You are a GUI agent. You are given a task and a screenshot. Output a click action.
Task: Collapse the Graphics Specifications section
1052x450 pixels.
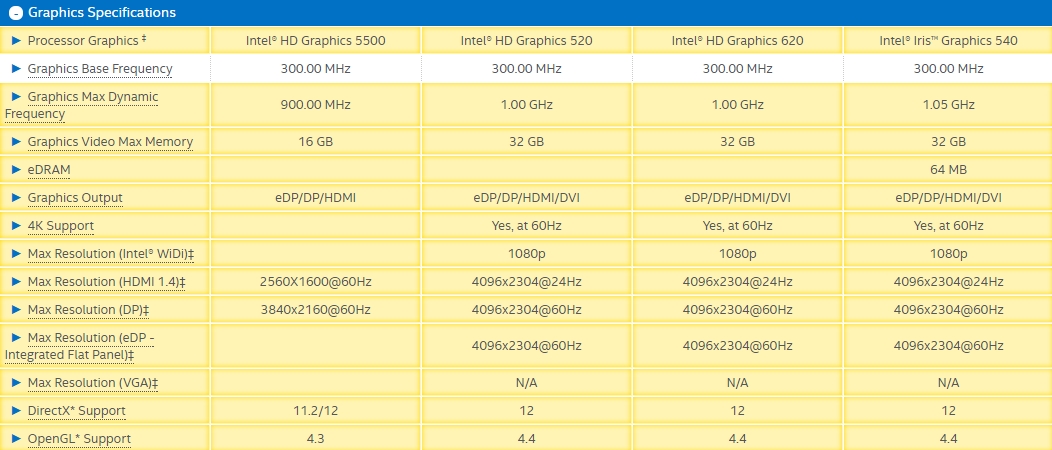[16, 13]
